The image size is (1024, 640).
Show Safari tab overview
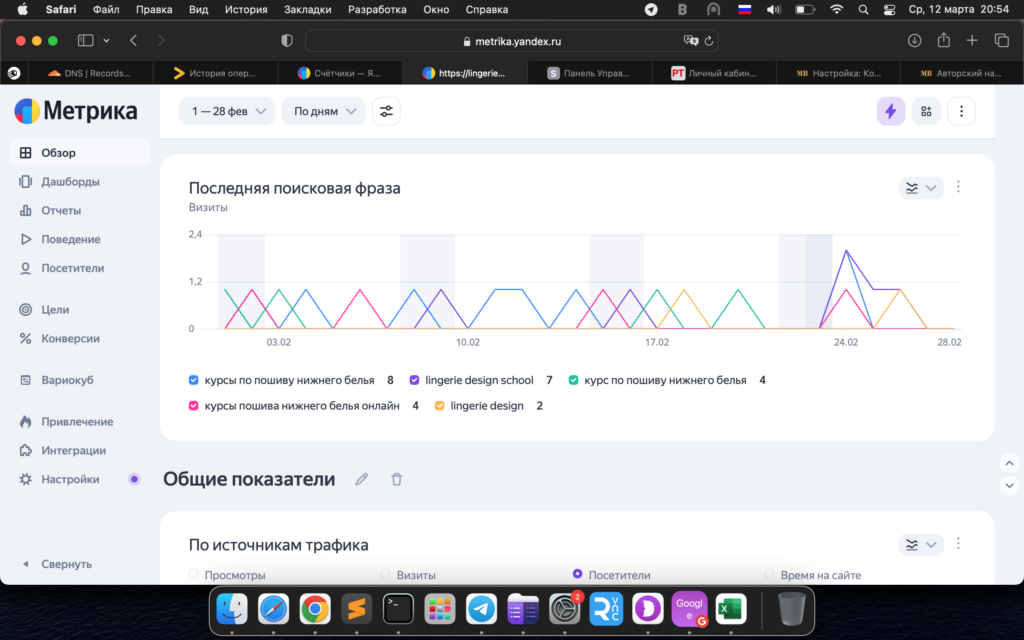[x=1002, y=40]
